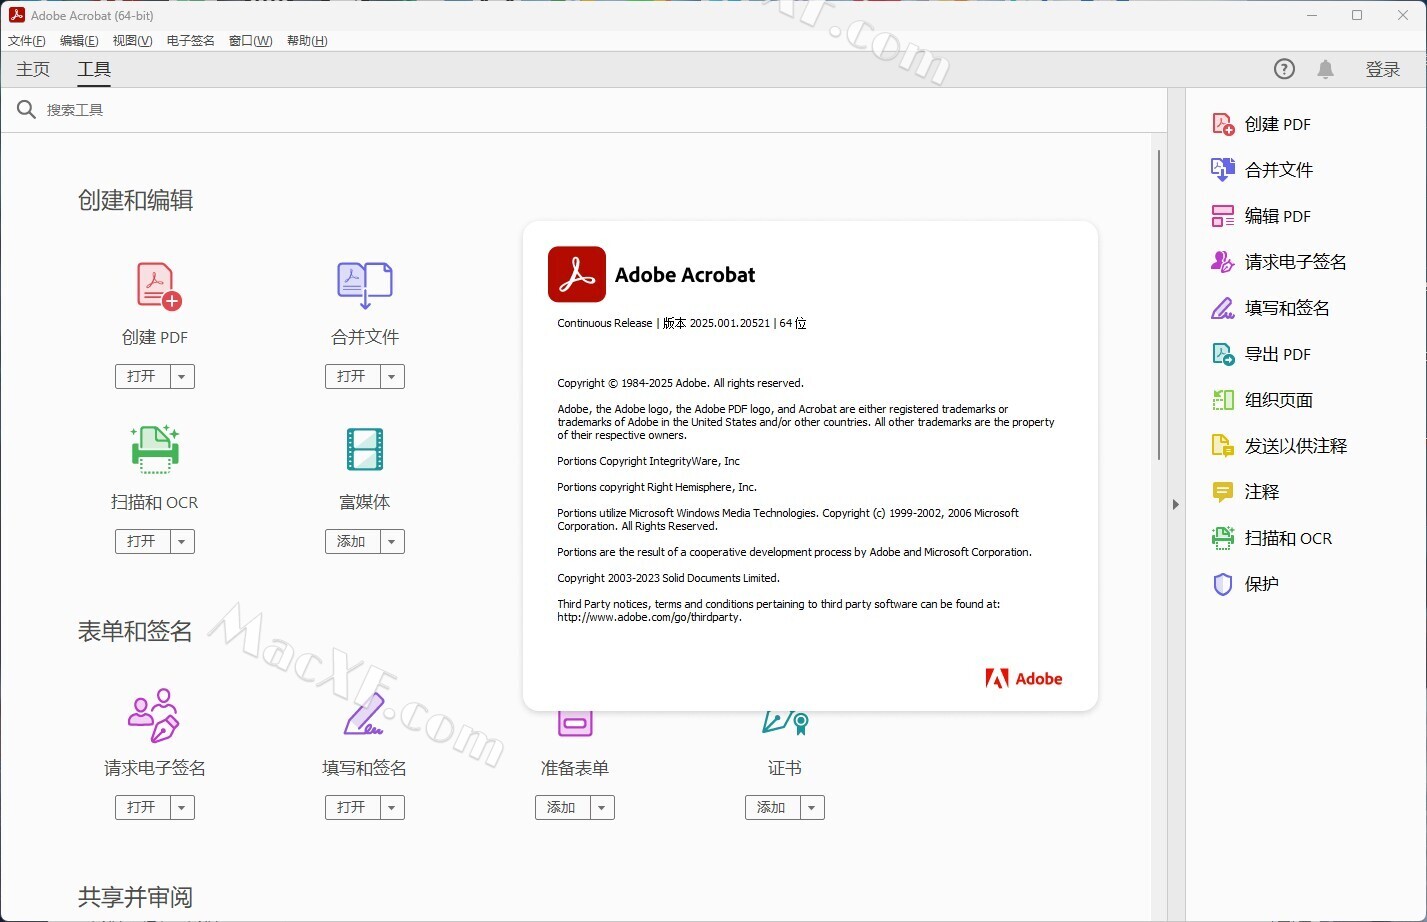Expand dropdown arrow for 填写和签名 打开

tap(392, 808)
